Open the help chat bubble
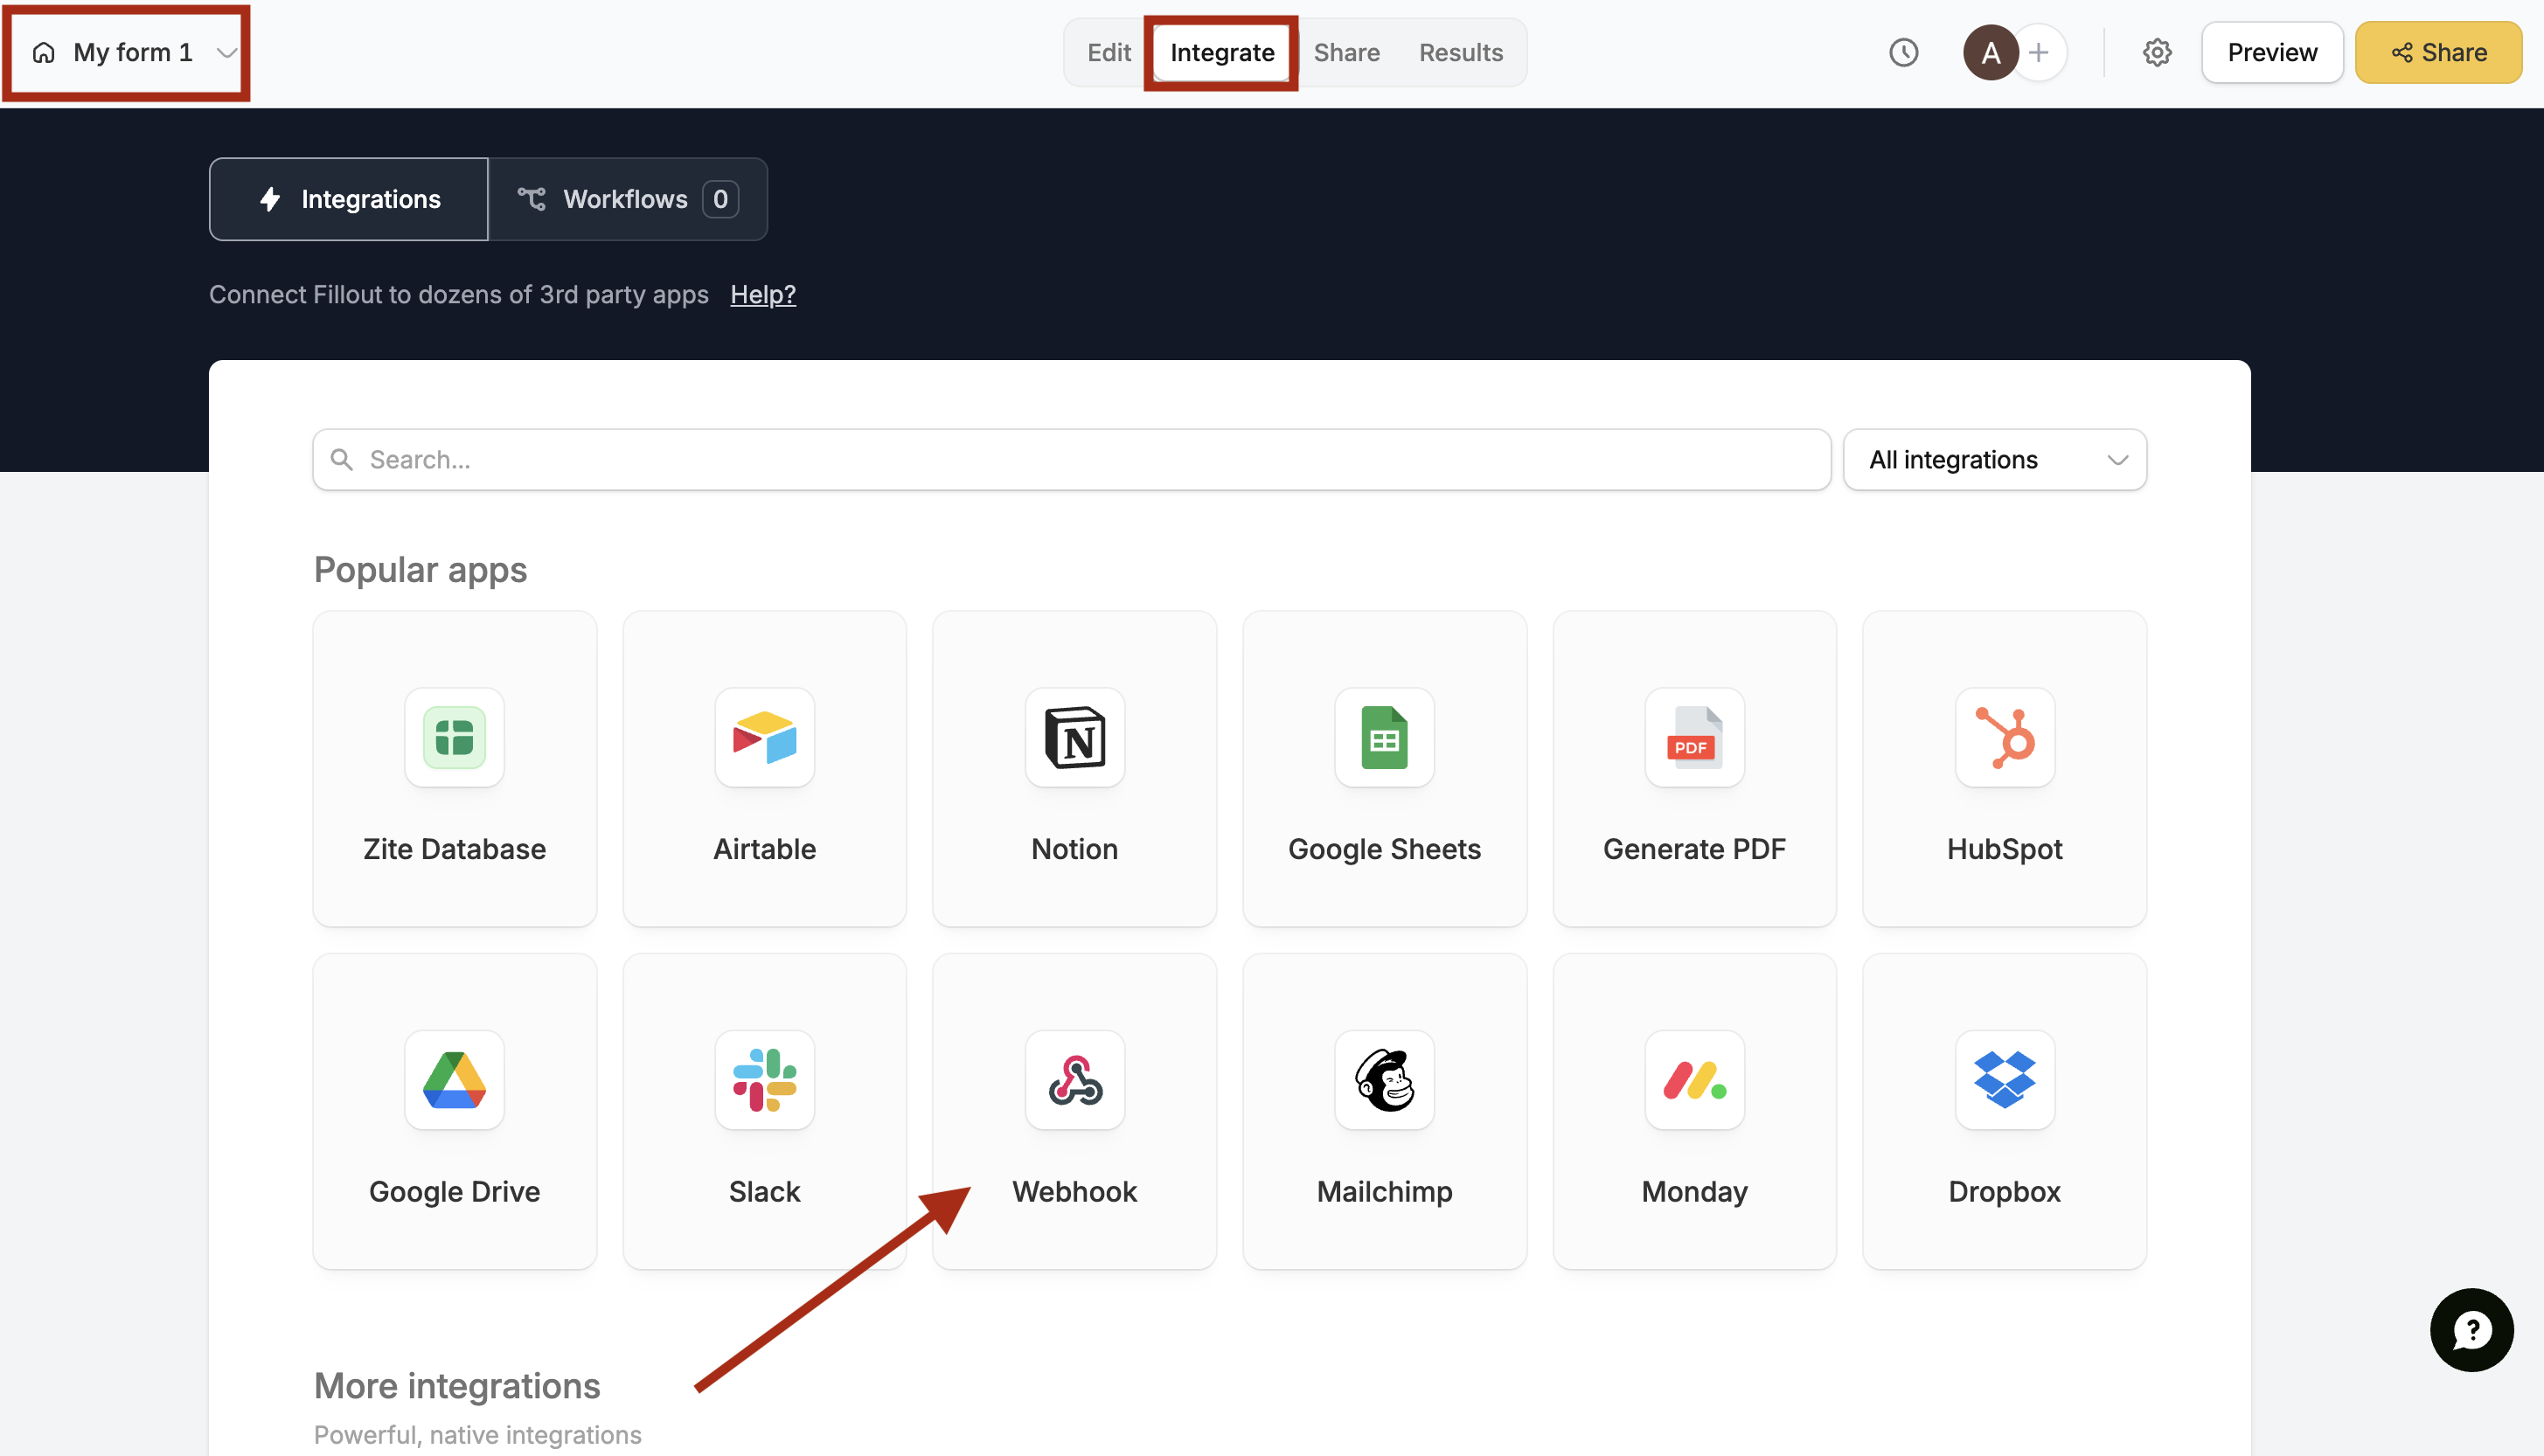 2471,1329
